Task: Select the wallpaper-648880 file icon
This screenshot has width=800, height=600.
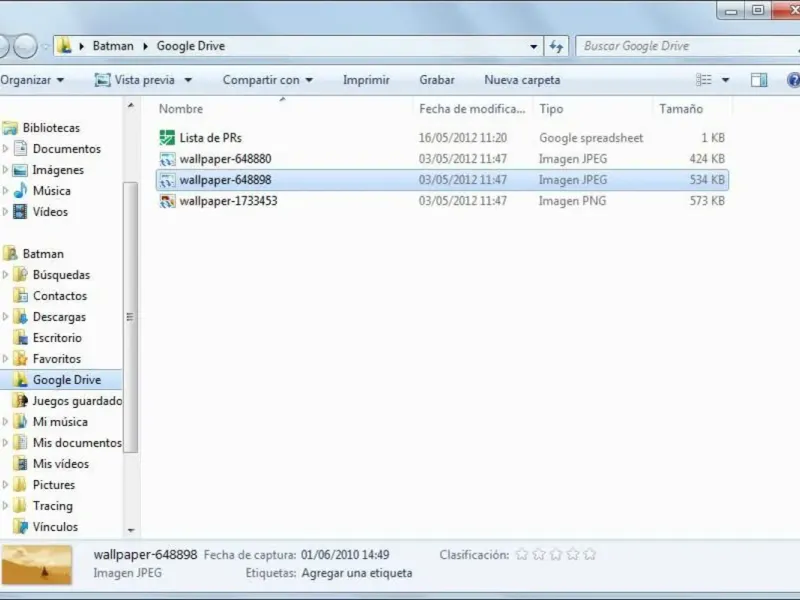Action: click(167, 159)
